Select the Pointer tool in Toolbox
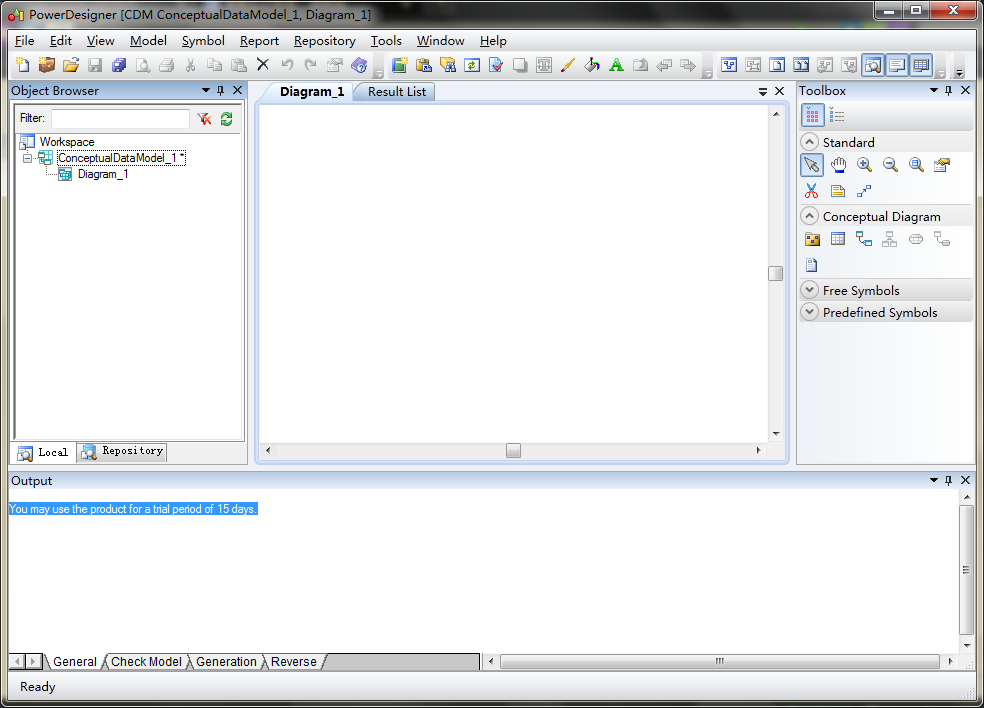Viewport: 984px width, 708px height. coord(811,165)
